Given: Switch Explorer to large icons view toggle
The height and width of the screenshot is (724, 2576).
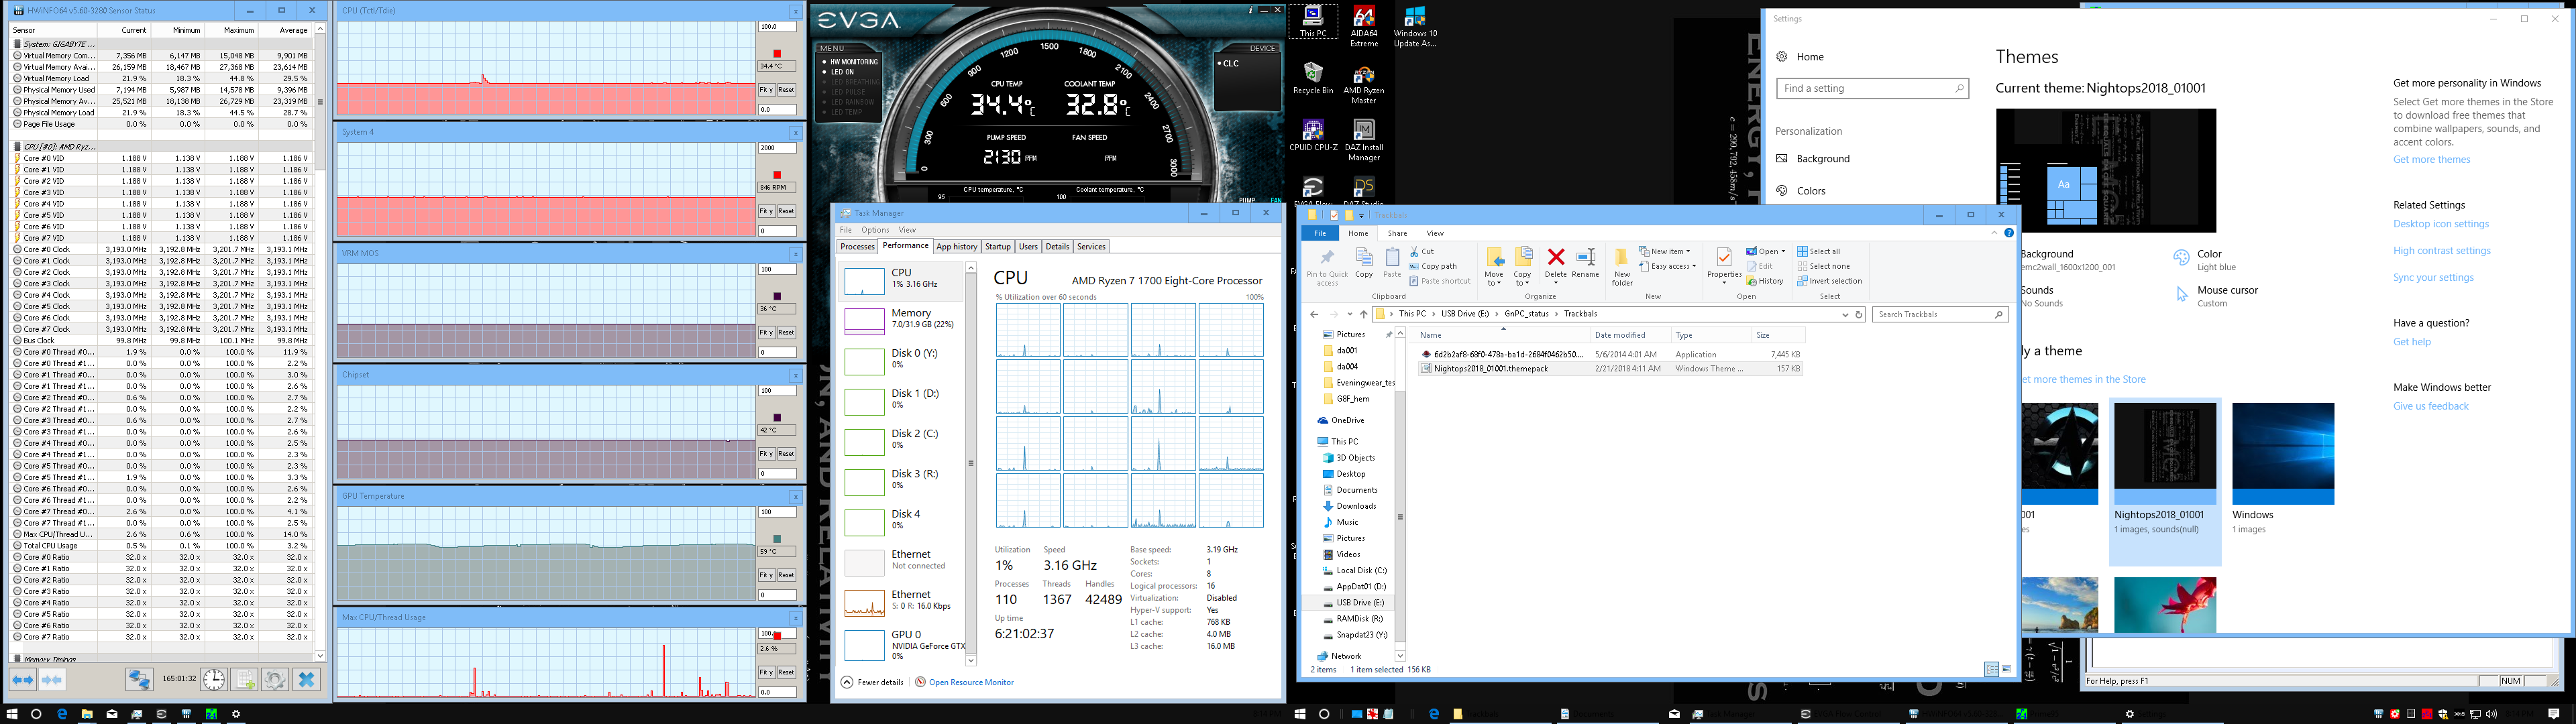Looking at the screenshot, I should click(2007, 669).
